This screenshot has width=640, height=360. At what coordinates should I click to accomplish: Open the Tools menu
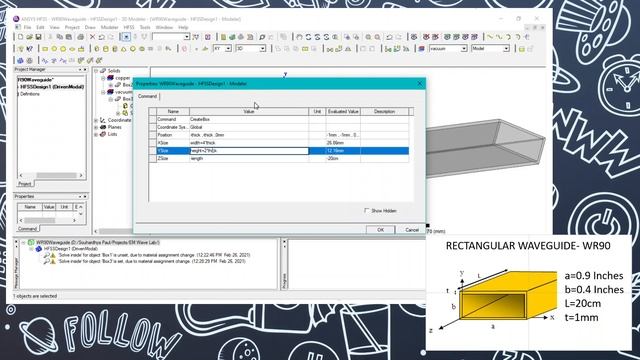(145, 27)
